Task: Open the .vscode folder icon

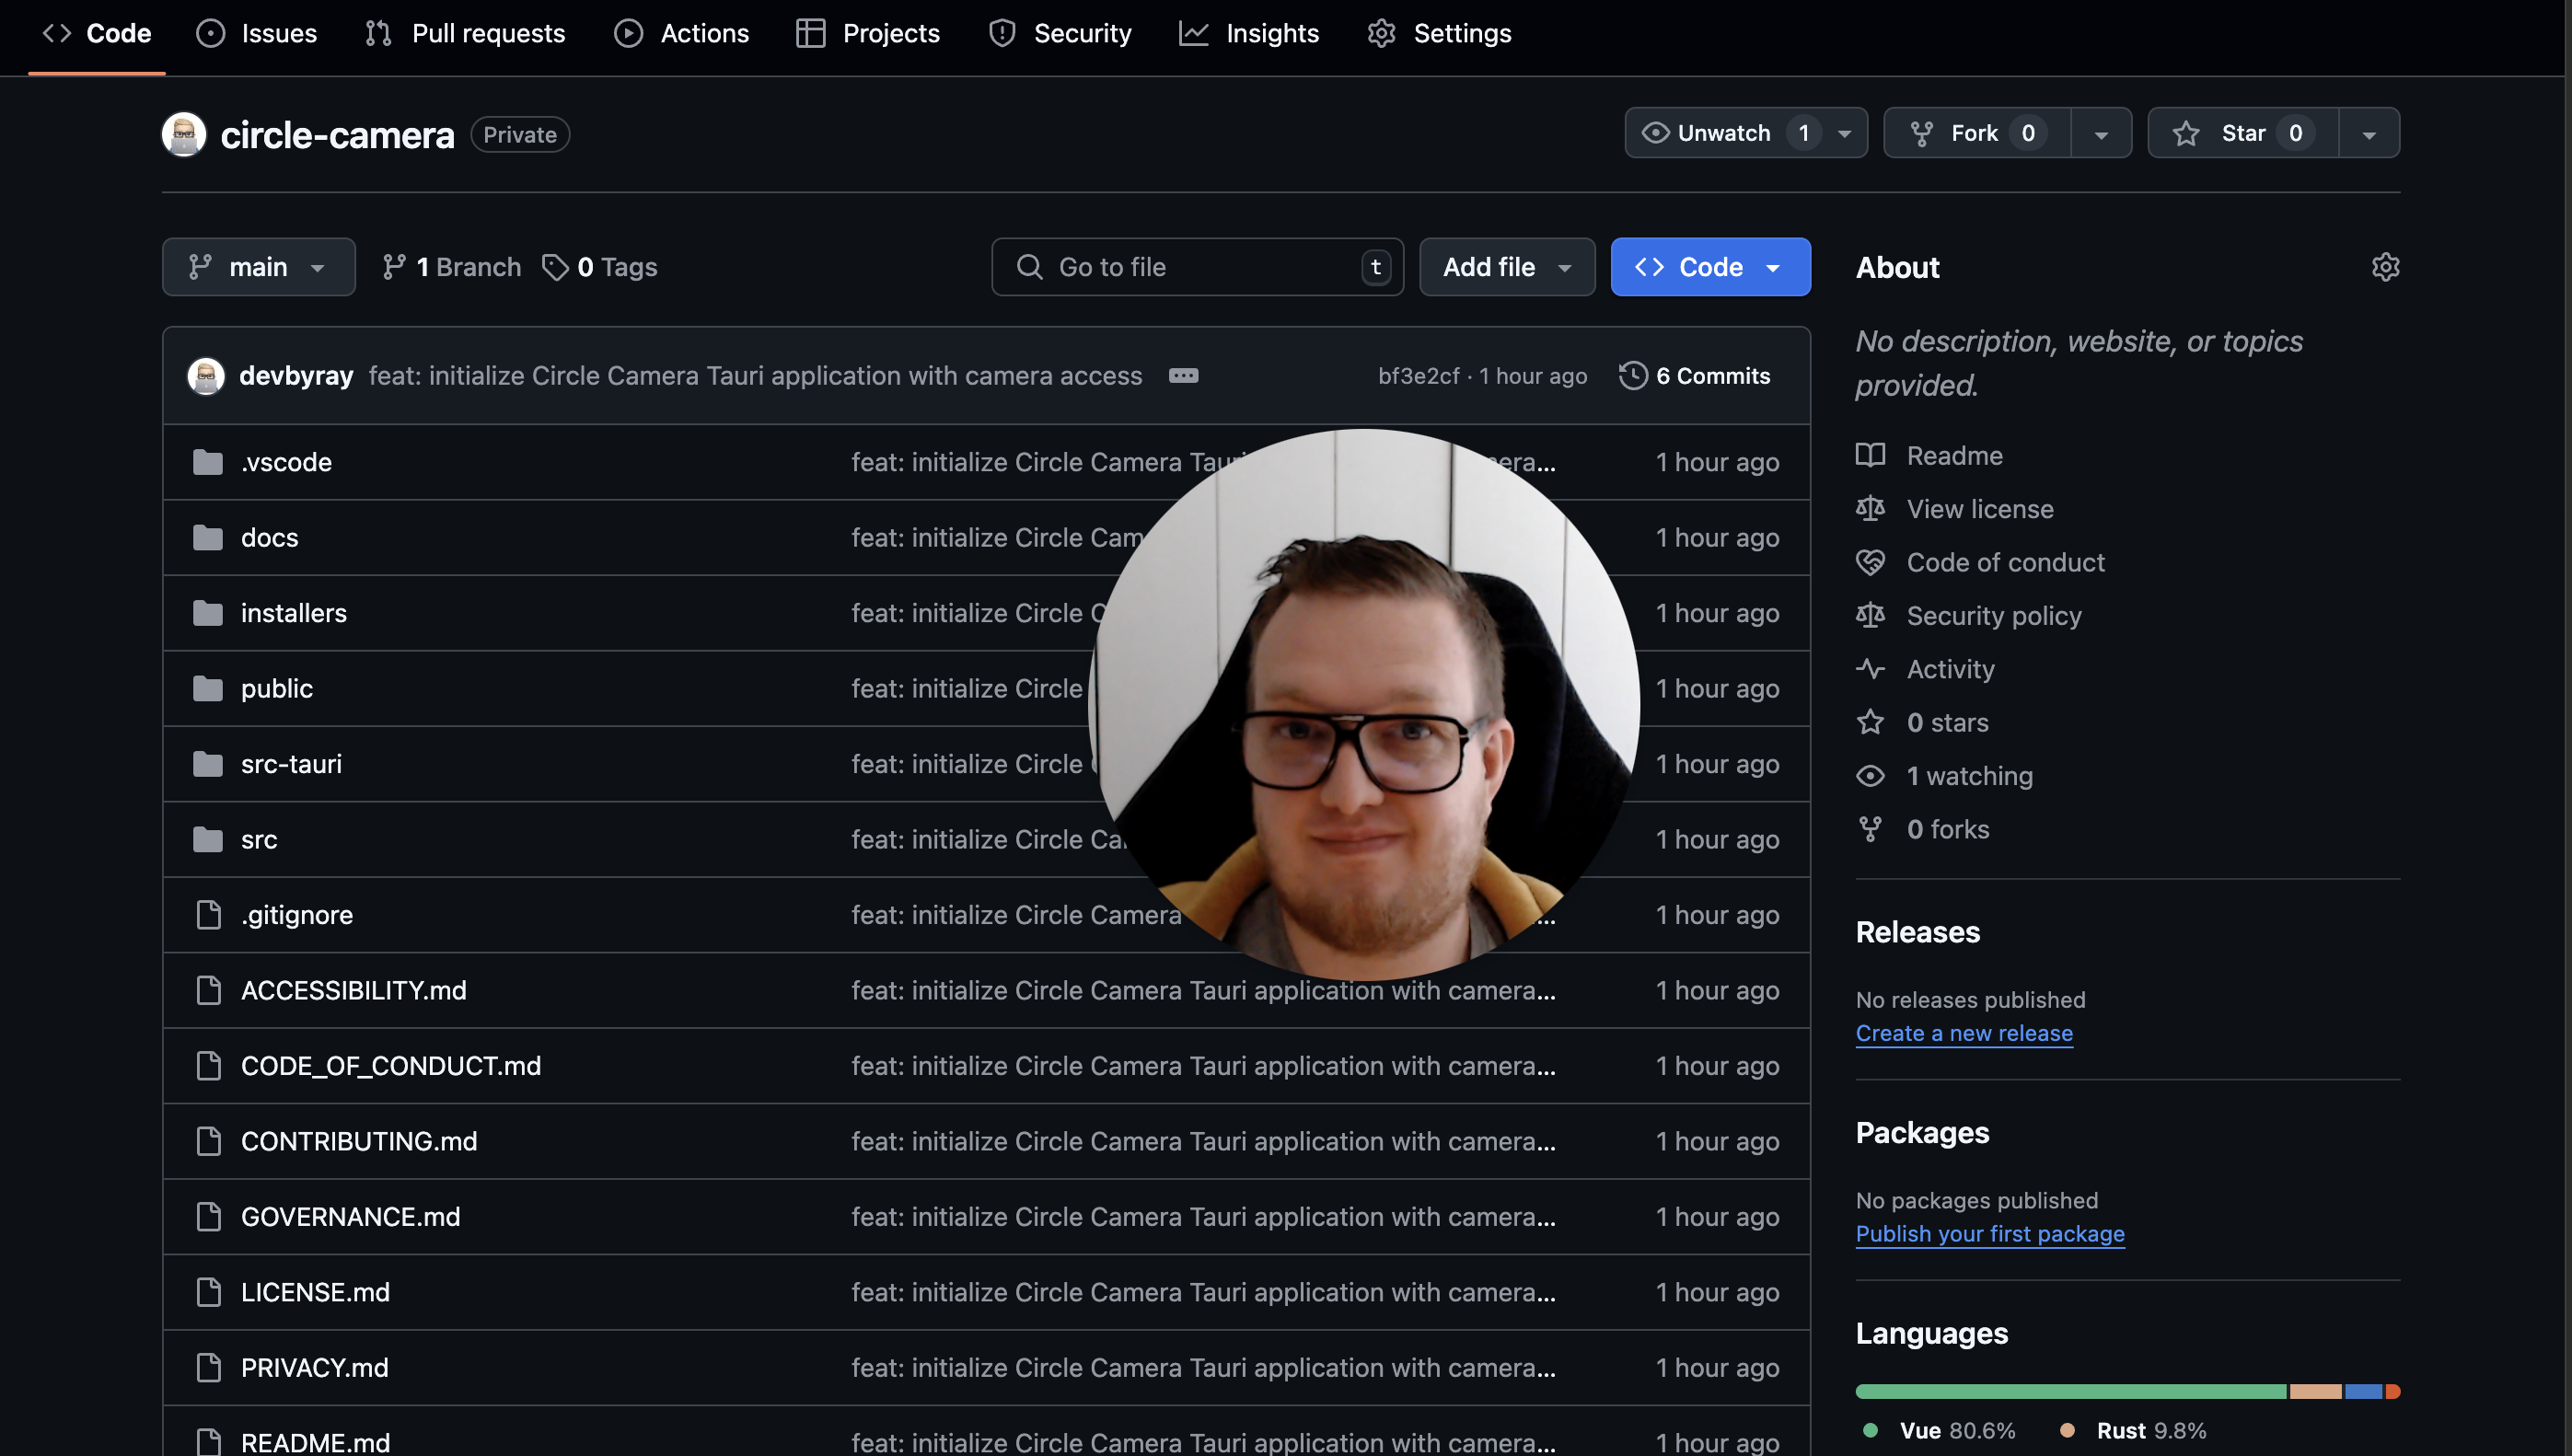Action: coord(208,462)
